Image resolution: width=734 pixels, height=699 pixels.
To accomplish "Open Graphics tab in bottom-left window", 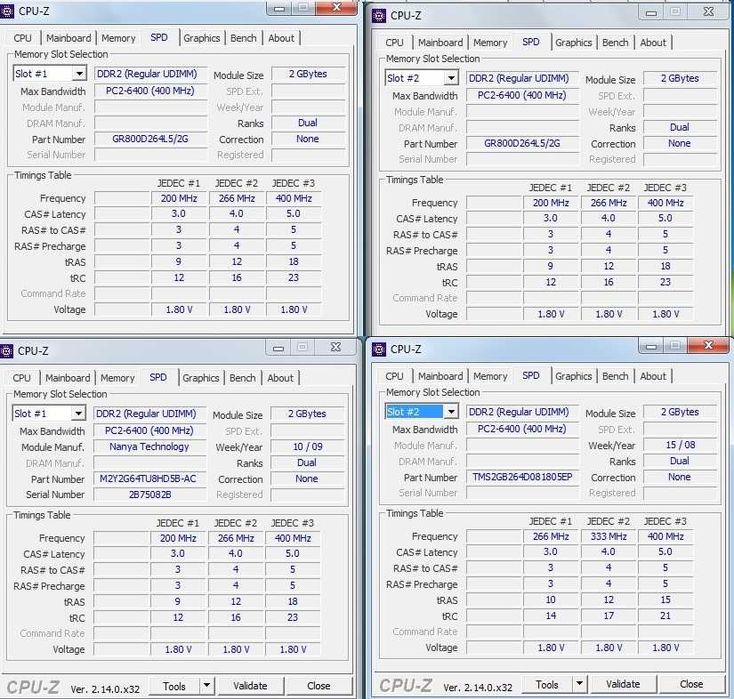I will coord(201,378).
